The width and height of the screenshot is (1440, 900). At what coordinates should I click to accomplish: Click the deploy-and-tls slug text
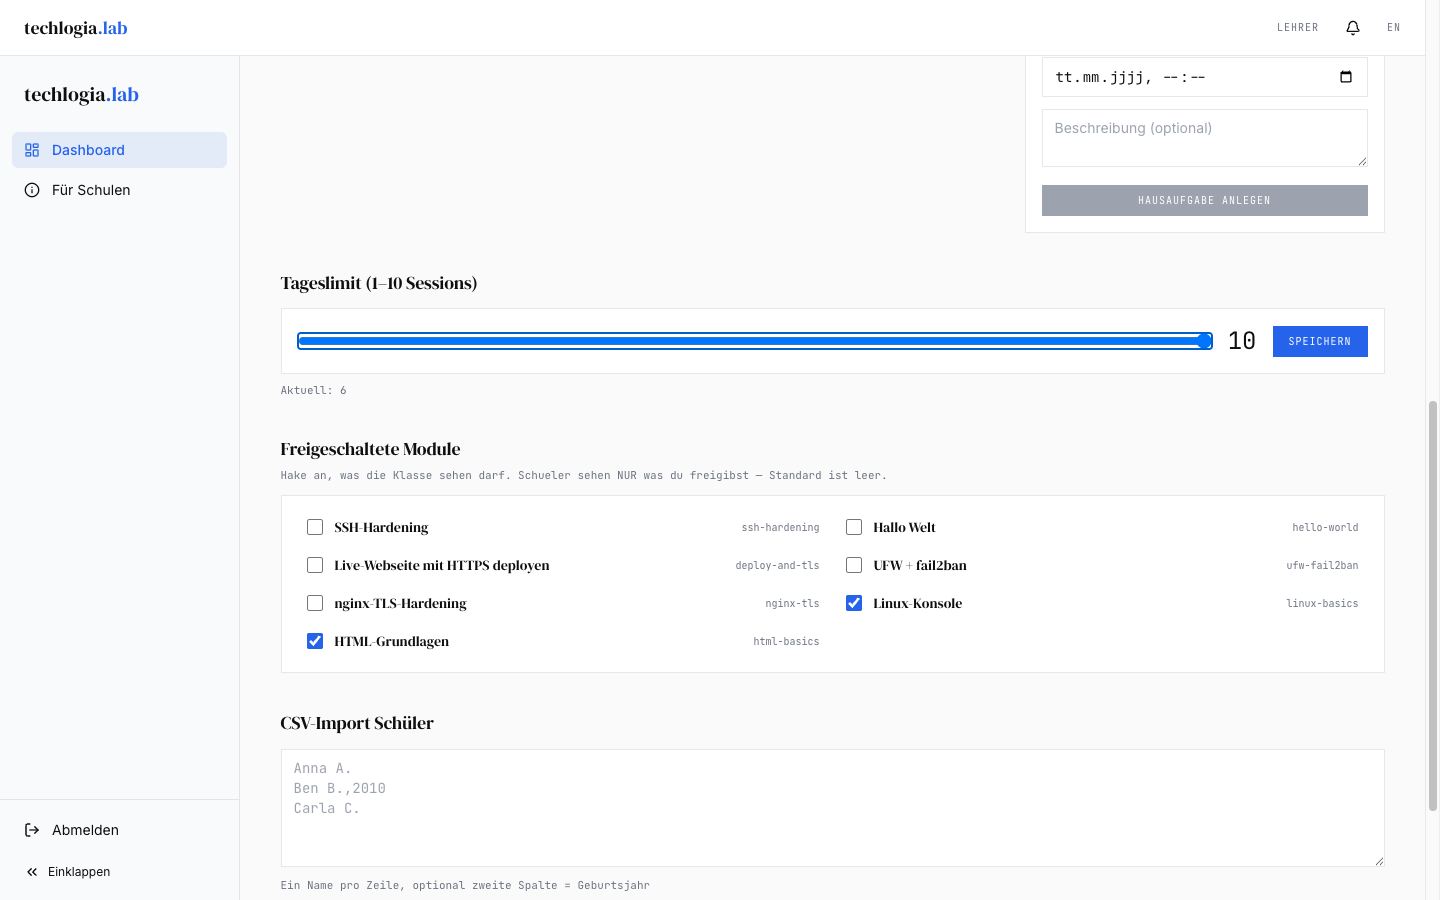click(x=777, y=565)
